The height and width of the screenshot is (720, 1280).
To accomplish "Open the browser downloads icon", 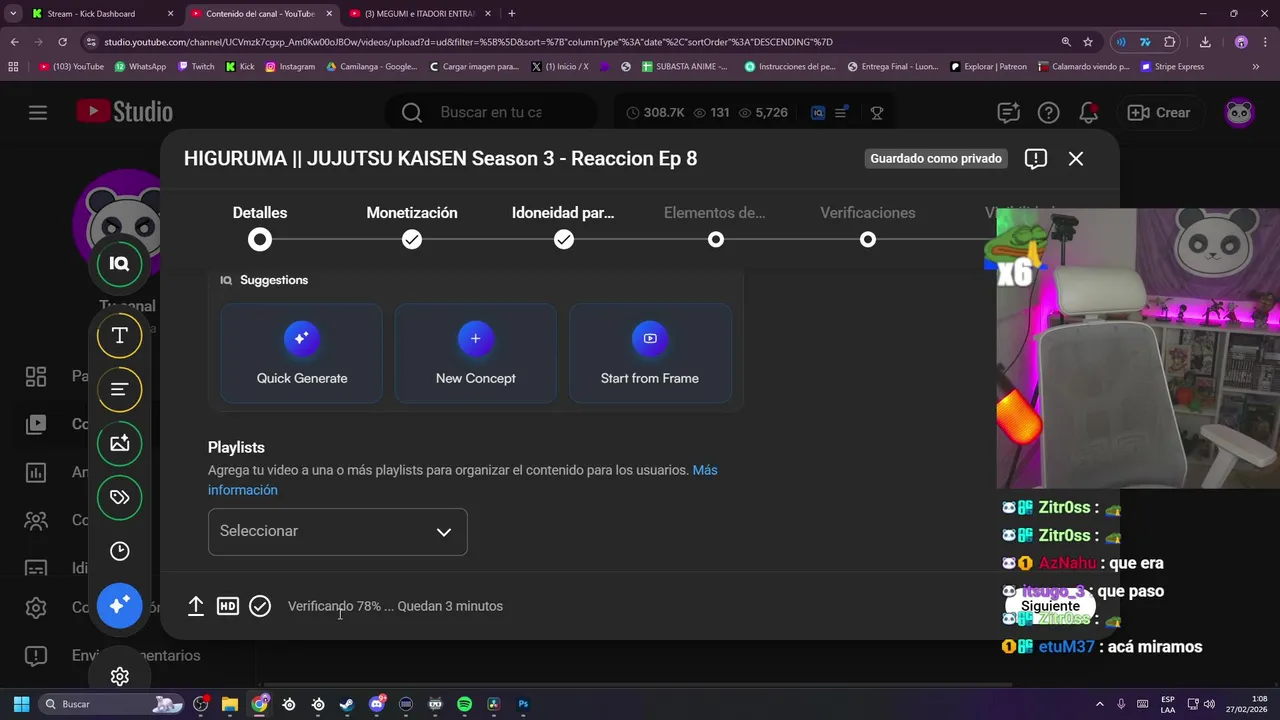I will click(x=1205, y=42).
